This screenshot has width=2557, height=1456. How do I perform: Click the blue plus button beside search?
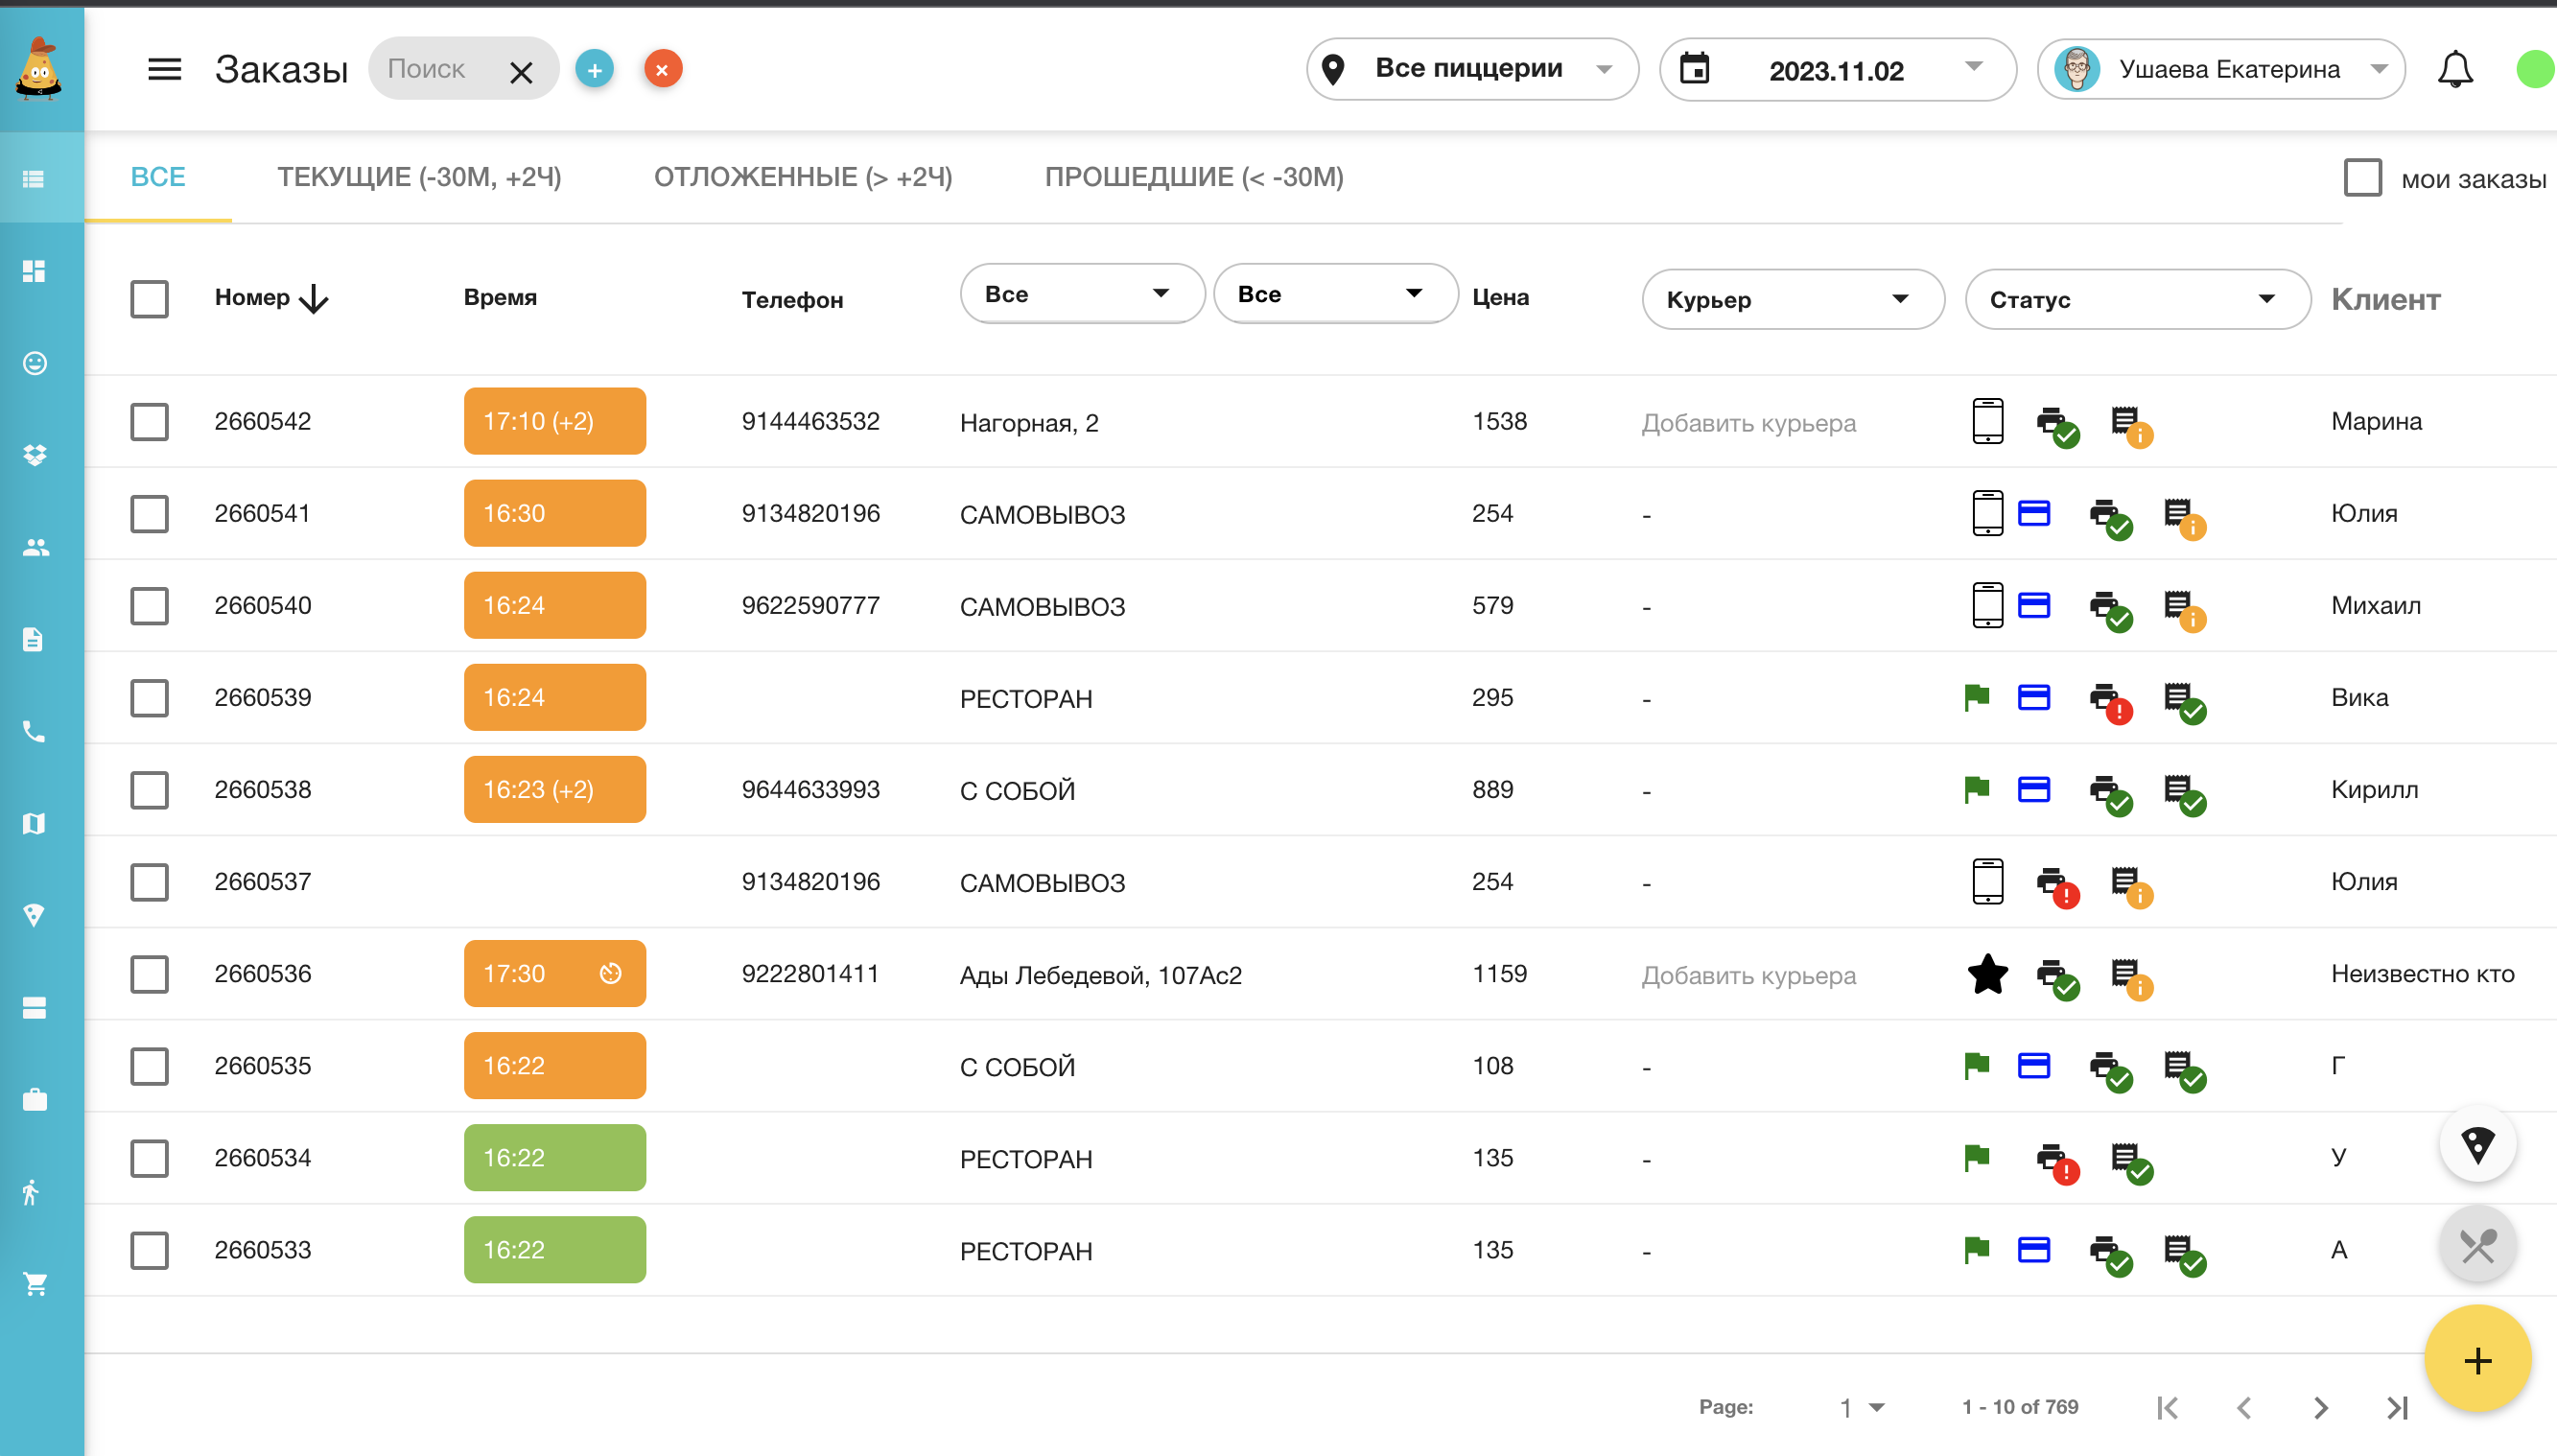tap(594, 69)
